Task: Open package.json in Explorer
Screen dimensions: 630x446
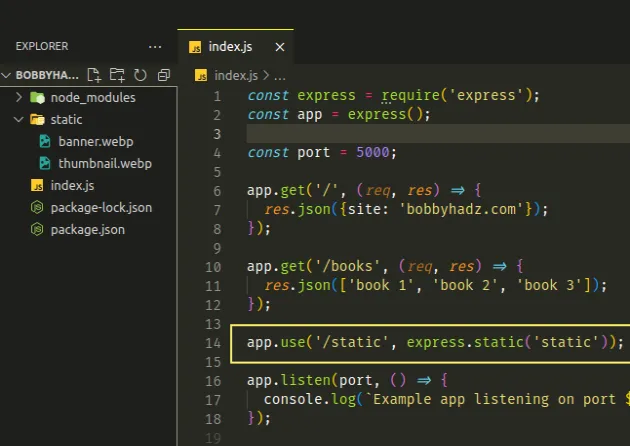Action: click(88, 230)
